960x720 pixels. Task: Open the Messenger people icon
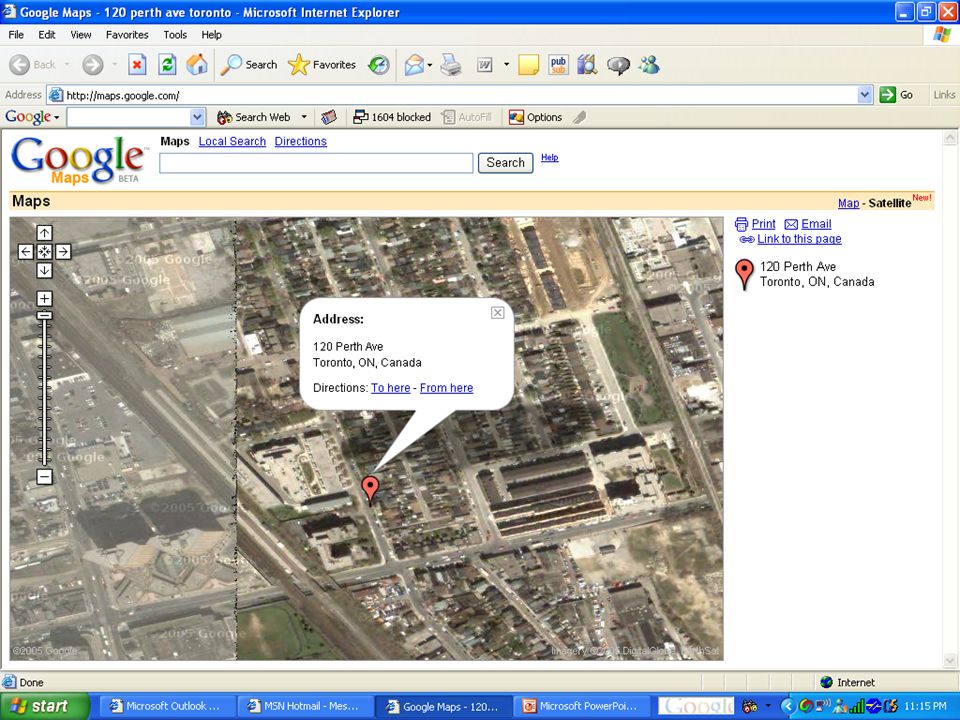649,64
